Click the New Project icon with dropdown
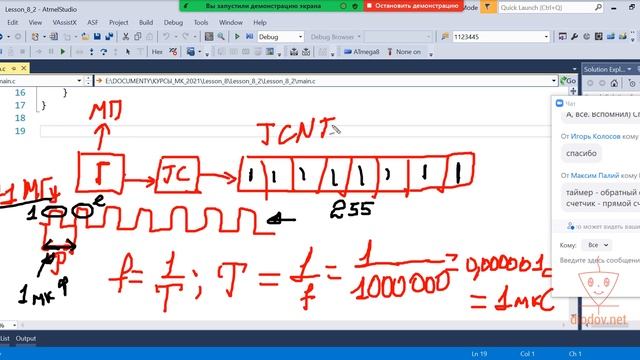Image resolution: width=640 pixels, height=360 pixels. [38, 37]
